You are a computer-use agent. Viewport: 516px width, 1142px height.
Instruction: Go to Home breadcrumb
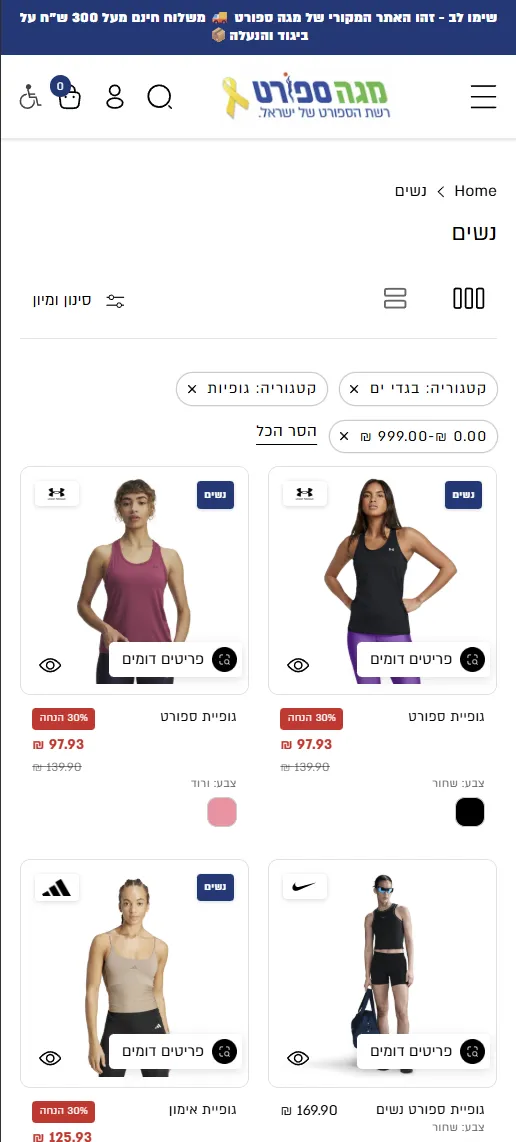[x=475, y=191]
